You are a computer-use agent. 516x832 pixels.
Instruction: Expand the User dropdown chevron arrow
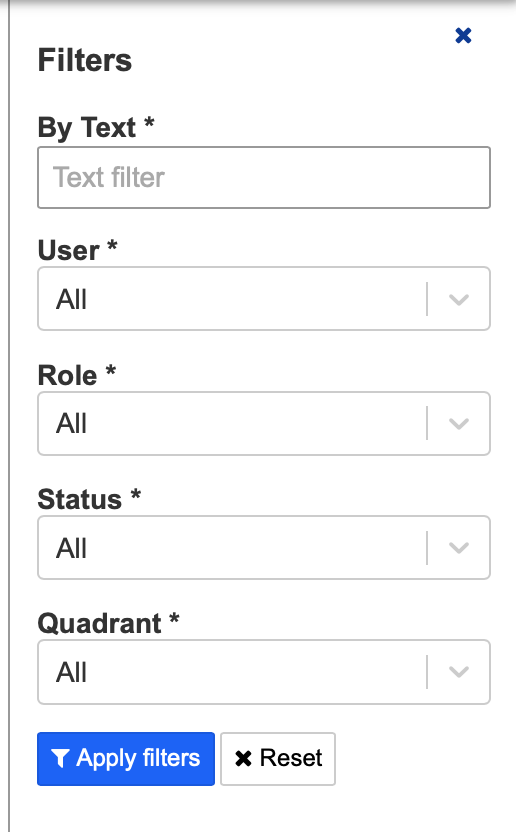[x=459, y=299]
